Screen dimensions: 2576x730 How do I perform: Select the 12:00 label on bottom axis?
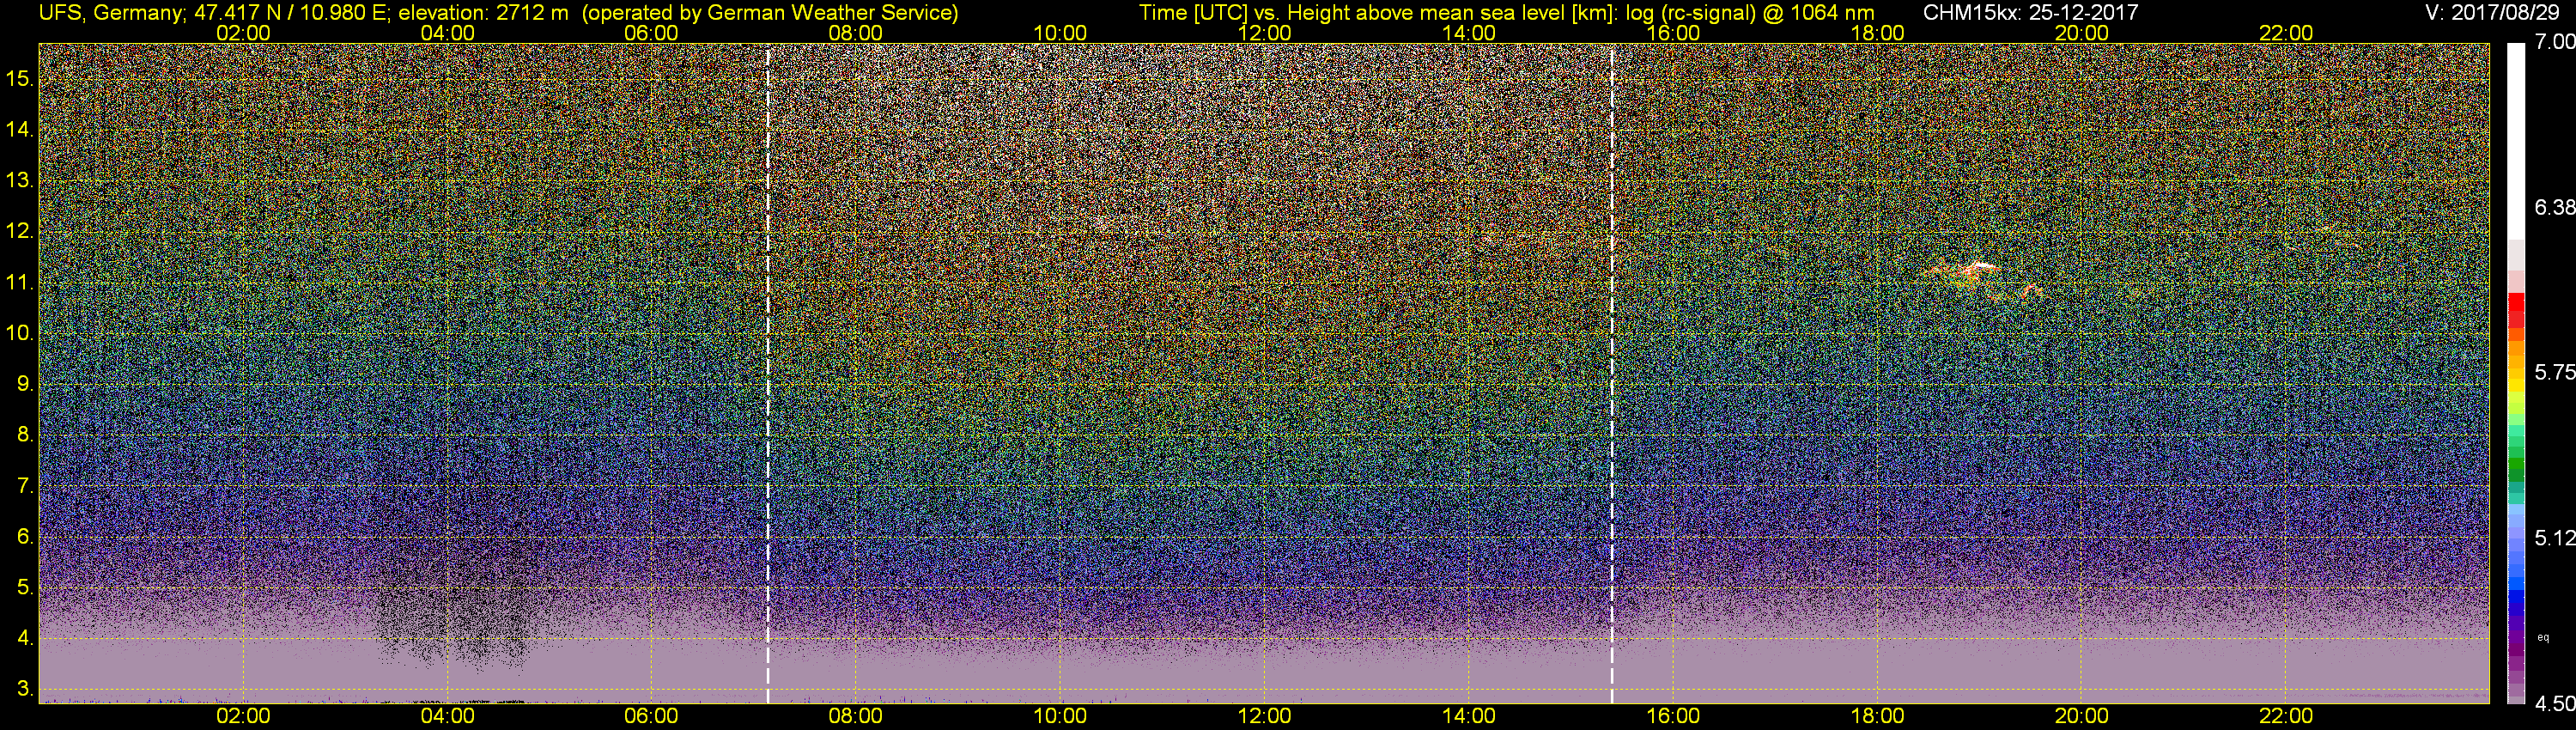[1264, 716]
